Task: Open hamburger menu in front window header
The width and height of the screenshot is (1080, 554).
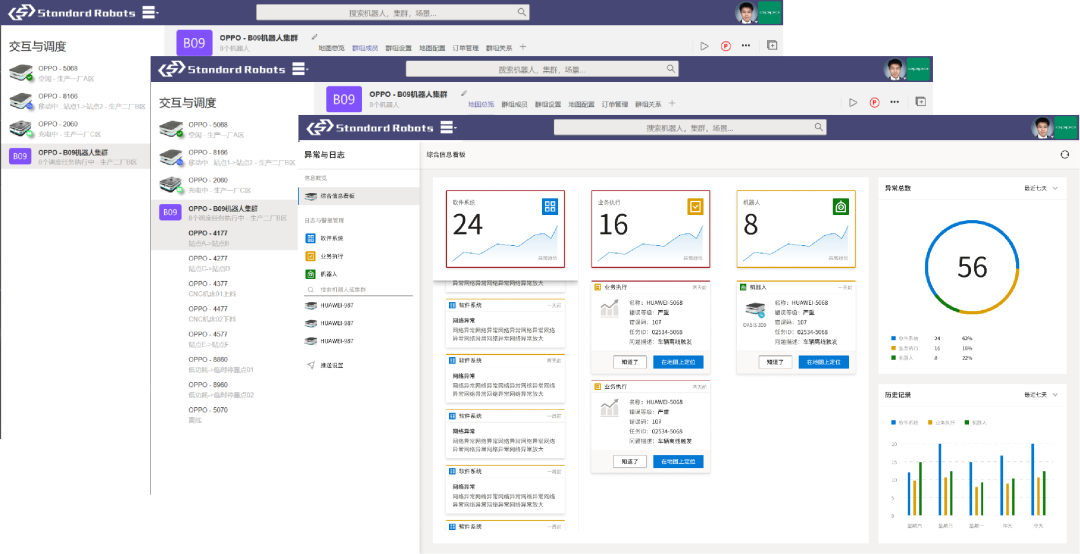Action: pos(447,127)
